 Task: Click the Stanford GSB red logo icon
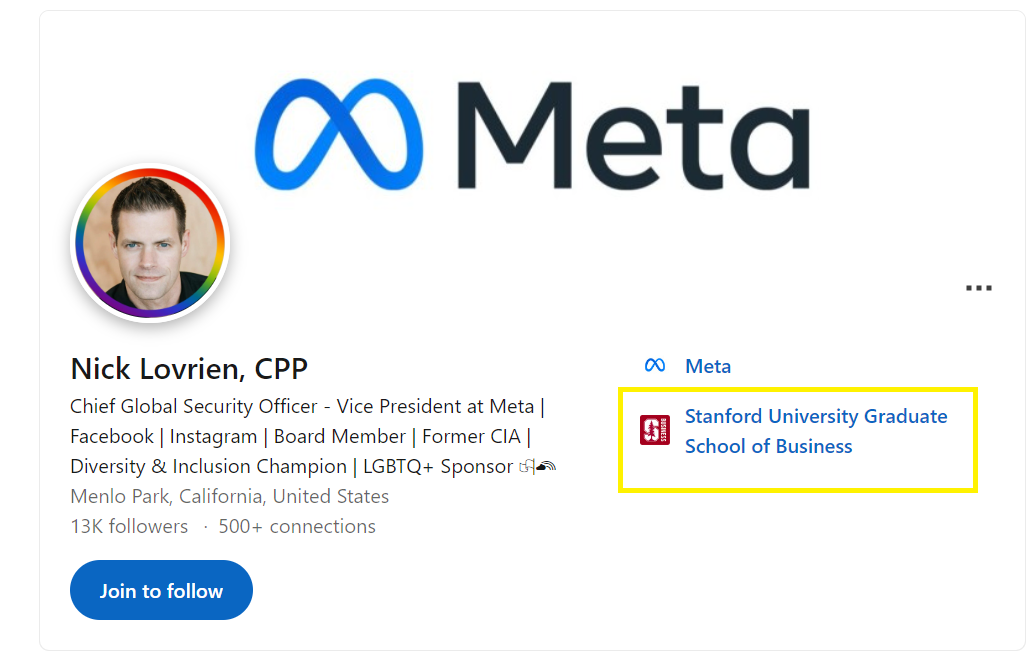655,430
